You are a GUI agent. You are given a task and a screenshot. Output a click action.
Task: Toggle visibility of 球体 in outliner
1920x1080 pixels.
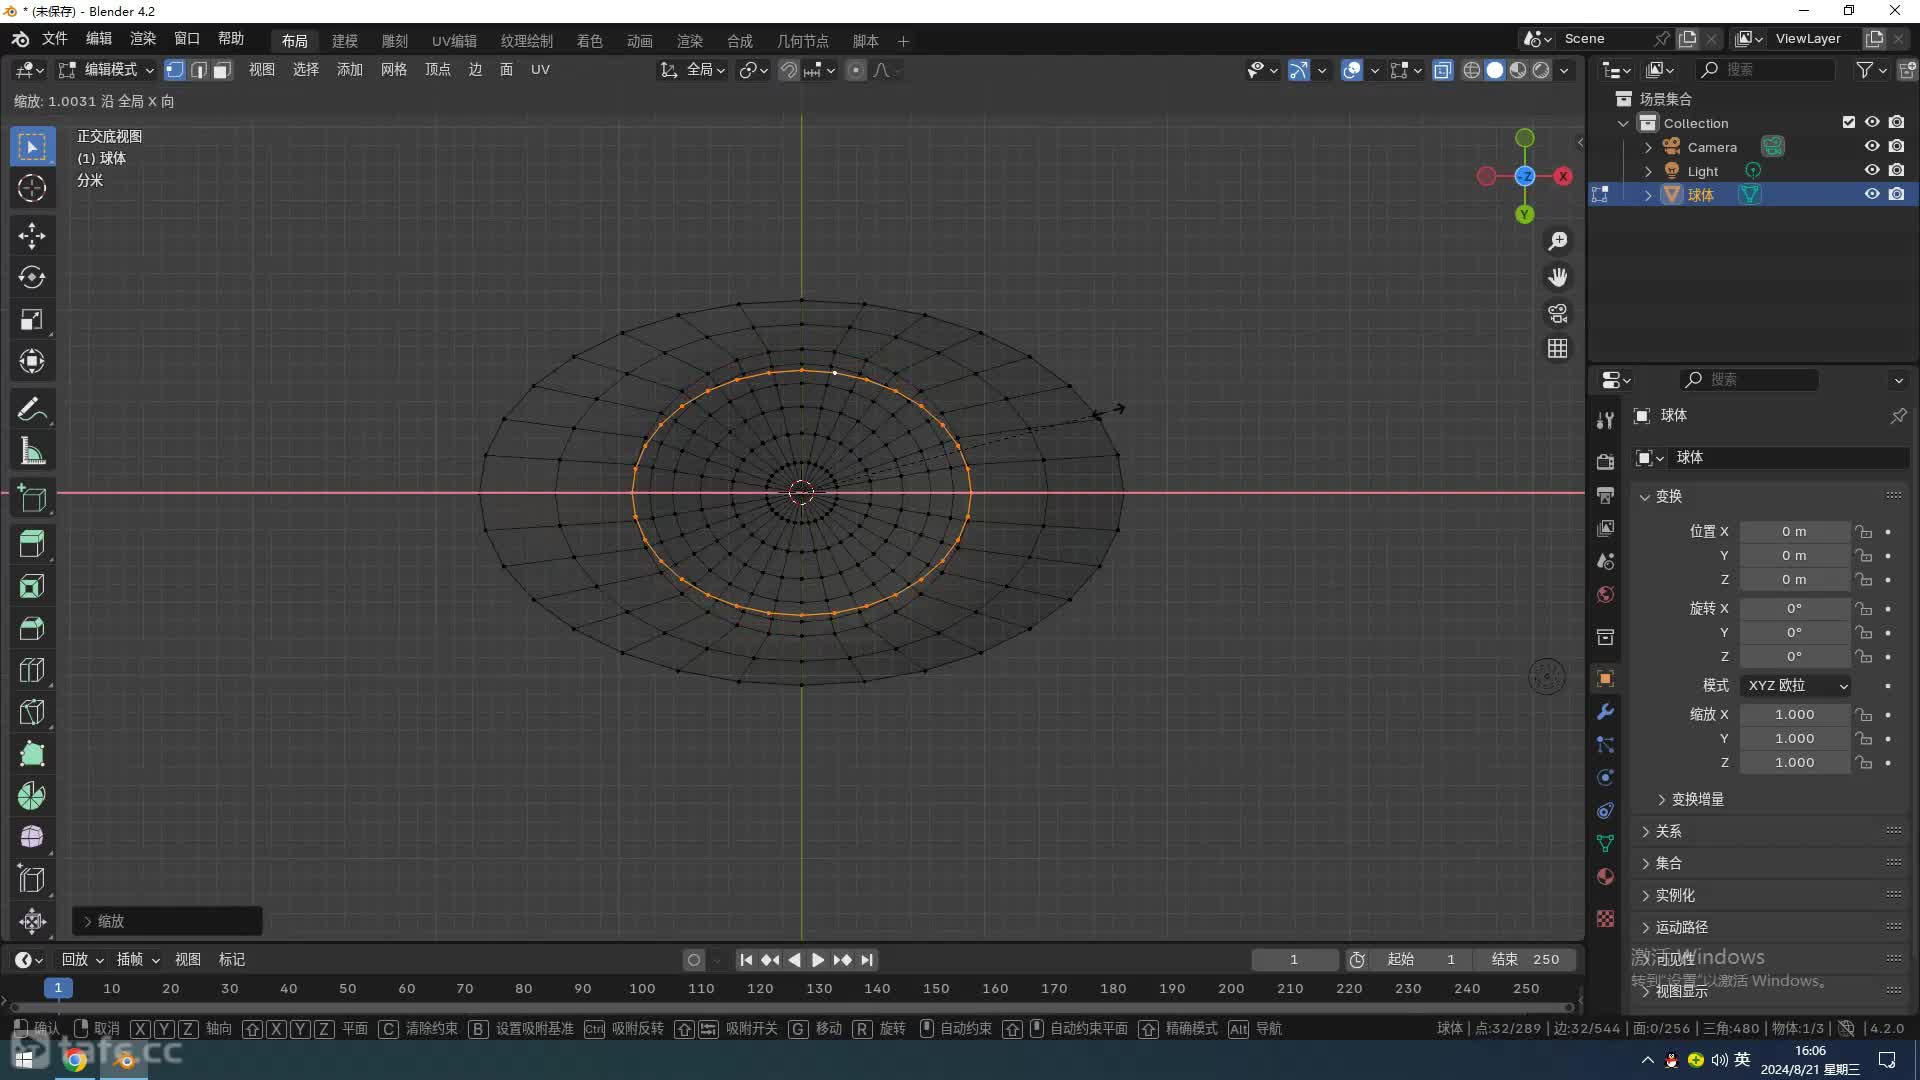[1871, 194]
